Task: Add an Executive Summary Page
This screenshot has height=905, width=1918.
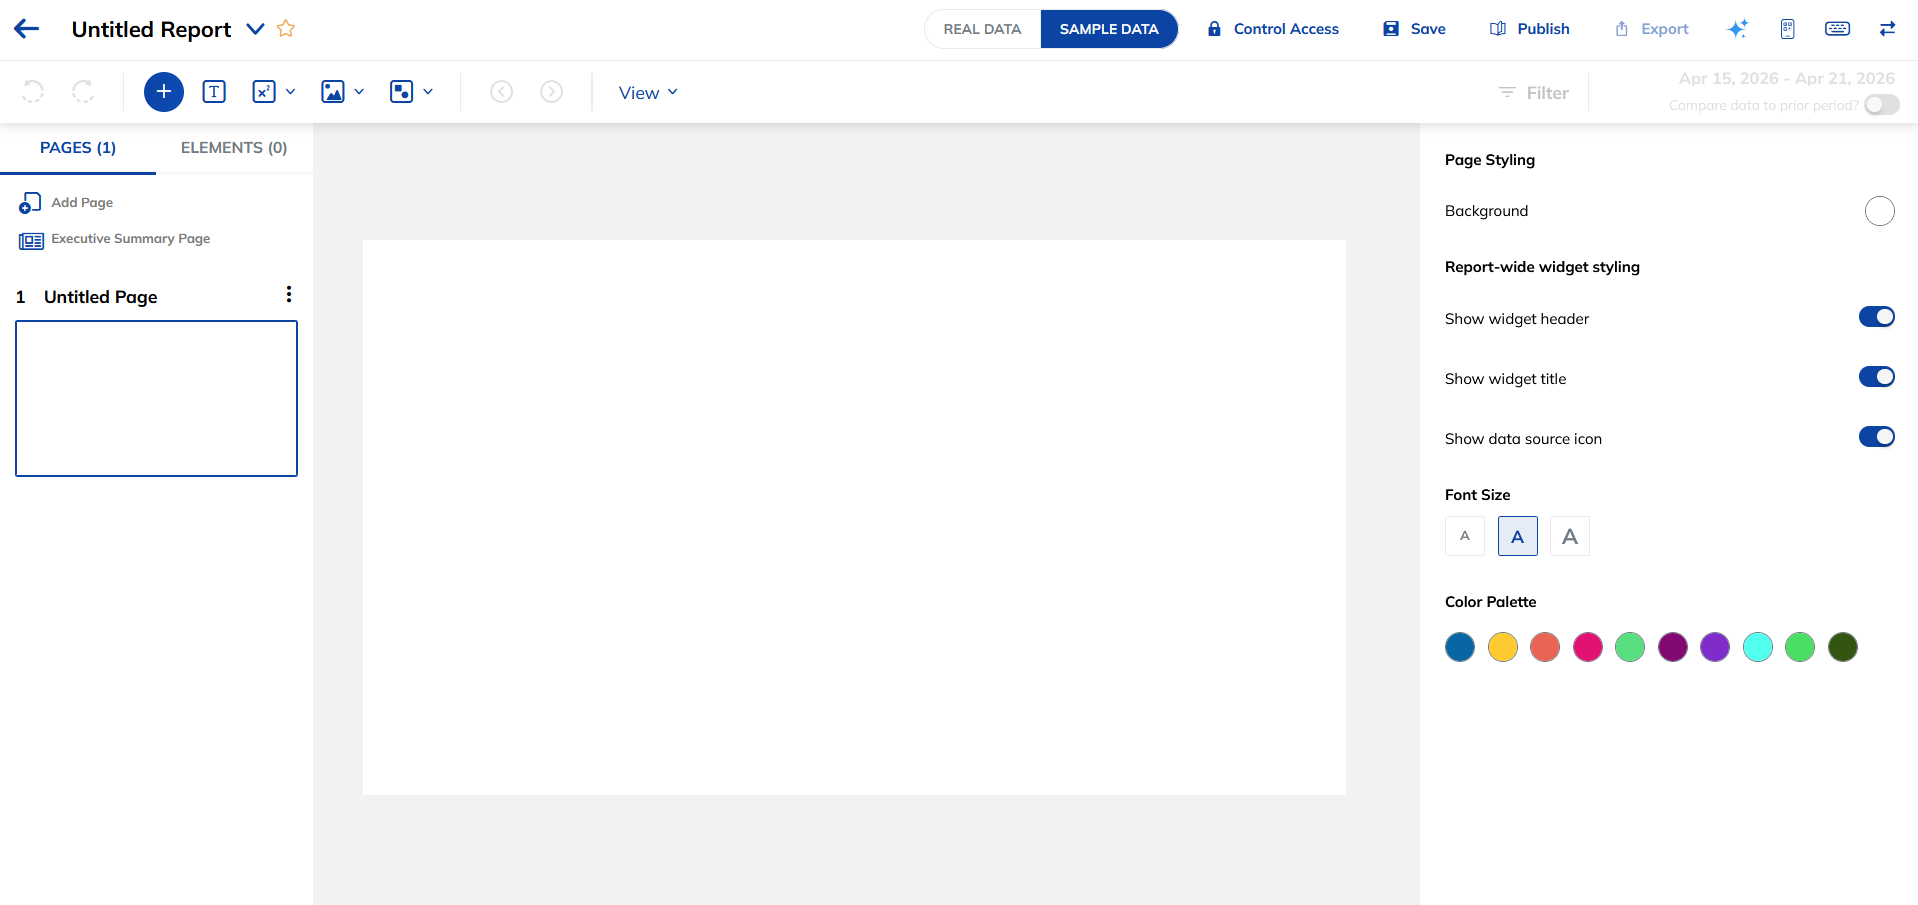Action: [x=130, y=239]
